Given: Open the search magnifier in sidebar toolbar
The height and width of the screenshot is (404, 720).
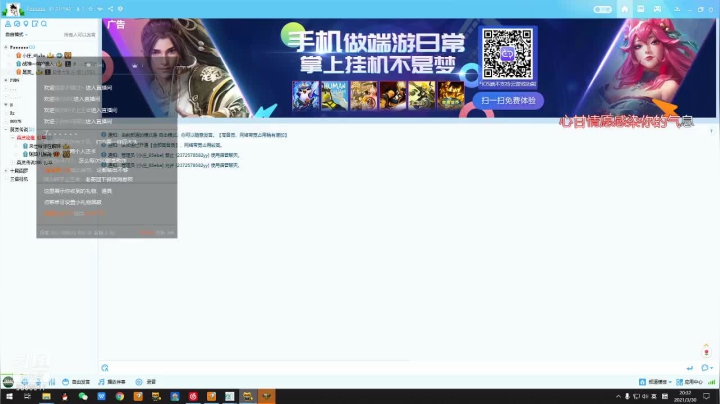Looking at the screenshot, I should [x=44, y=24].
